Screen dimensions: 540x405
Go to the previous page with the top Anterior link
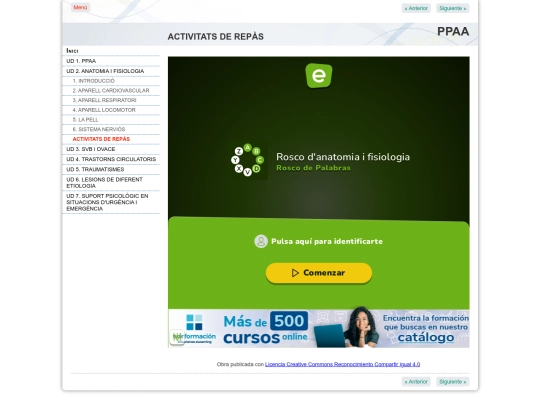(x=416, y=8)
